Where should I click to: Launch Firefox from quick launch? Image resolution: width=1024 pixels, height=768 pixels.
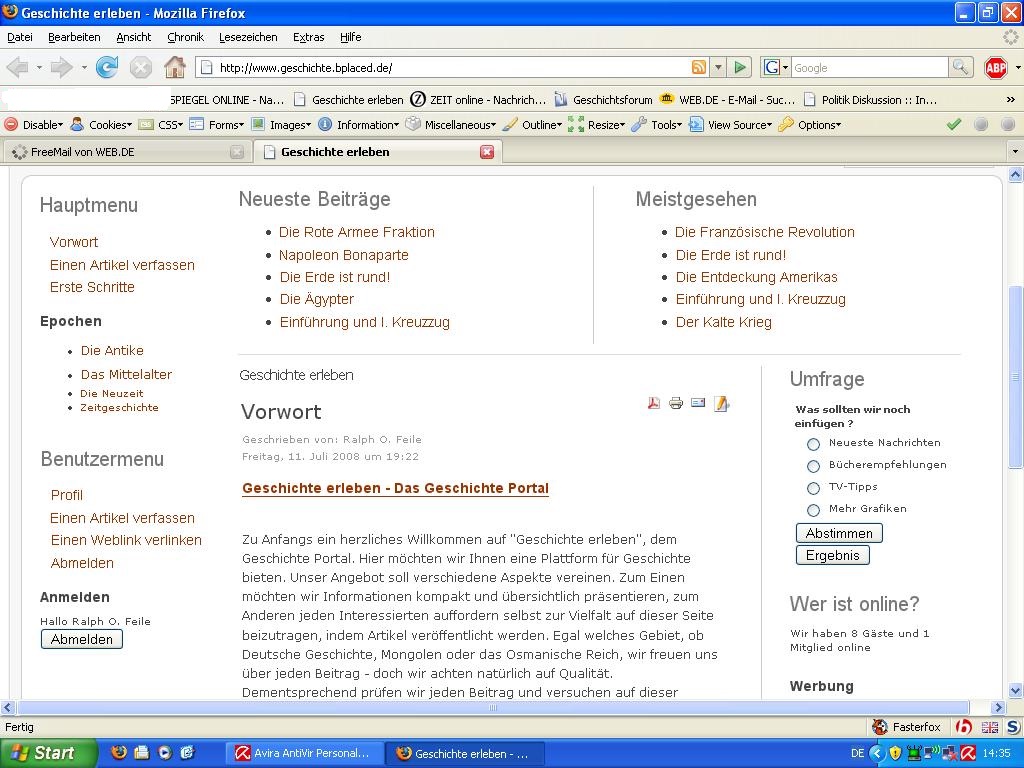click(119, 752)
